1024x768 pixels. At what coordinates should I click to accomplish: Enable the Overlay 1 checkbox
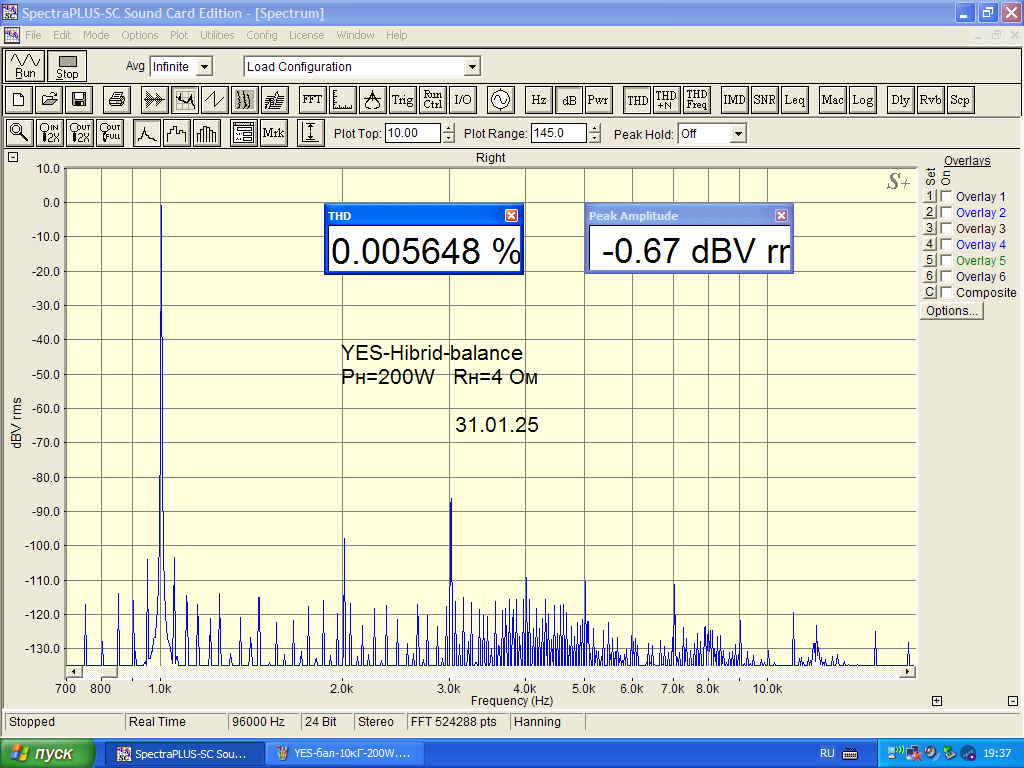pyautogui.click(x=946, y=196)
